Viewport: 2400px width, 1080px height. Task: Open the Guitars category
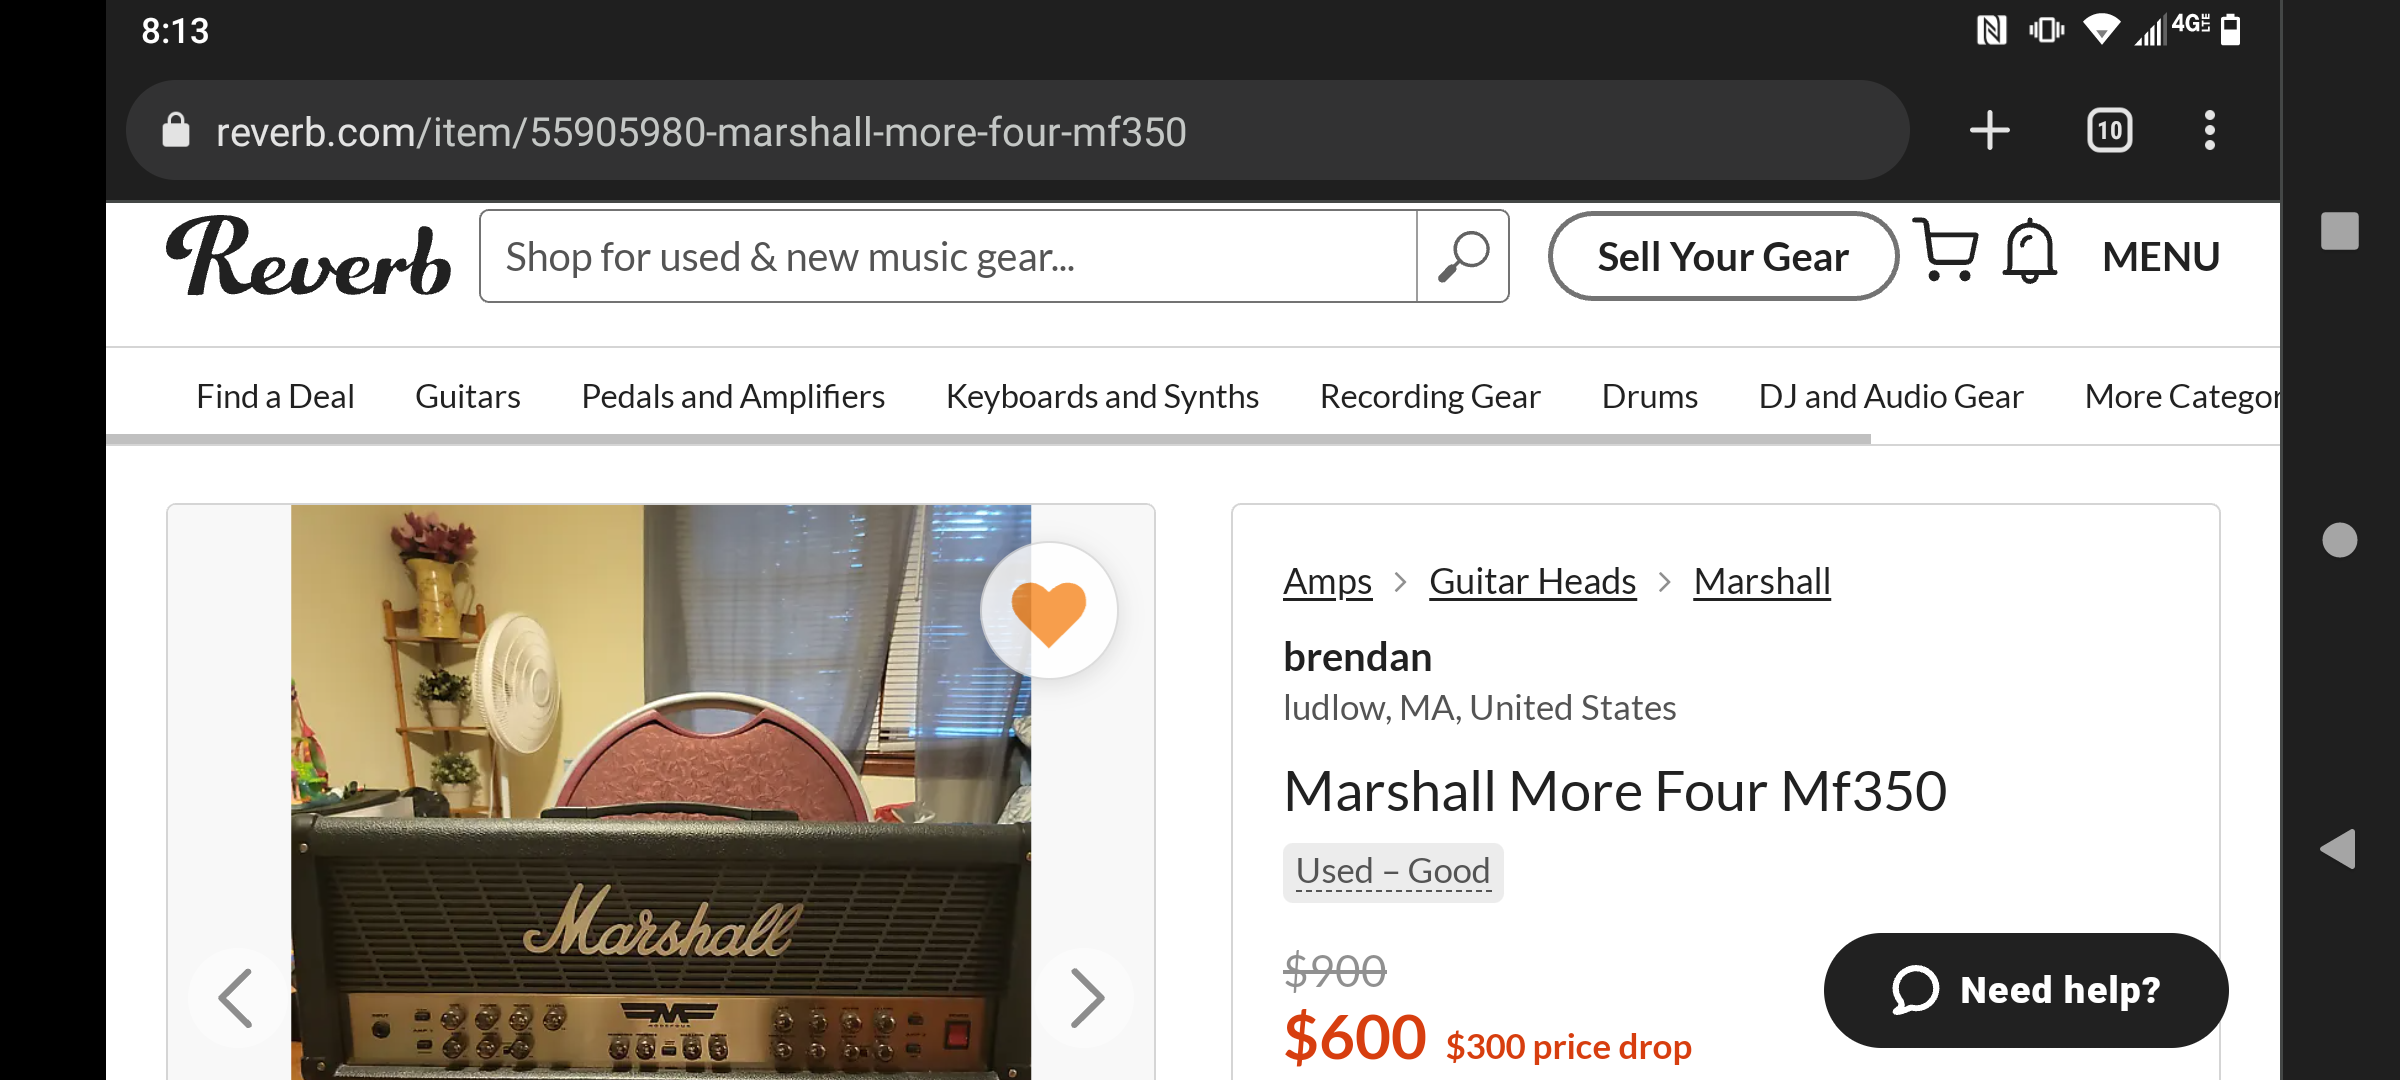[x=467, y=397]
